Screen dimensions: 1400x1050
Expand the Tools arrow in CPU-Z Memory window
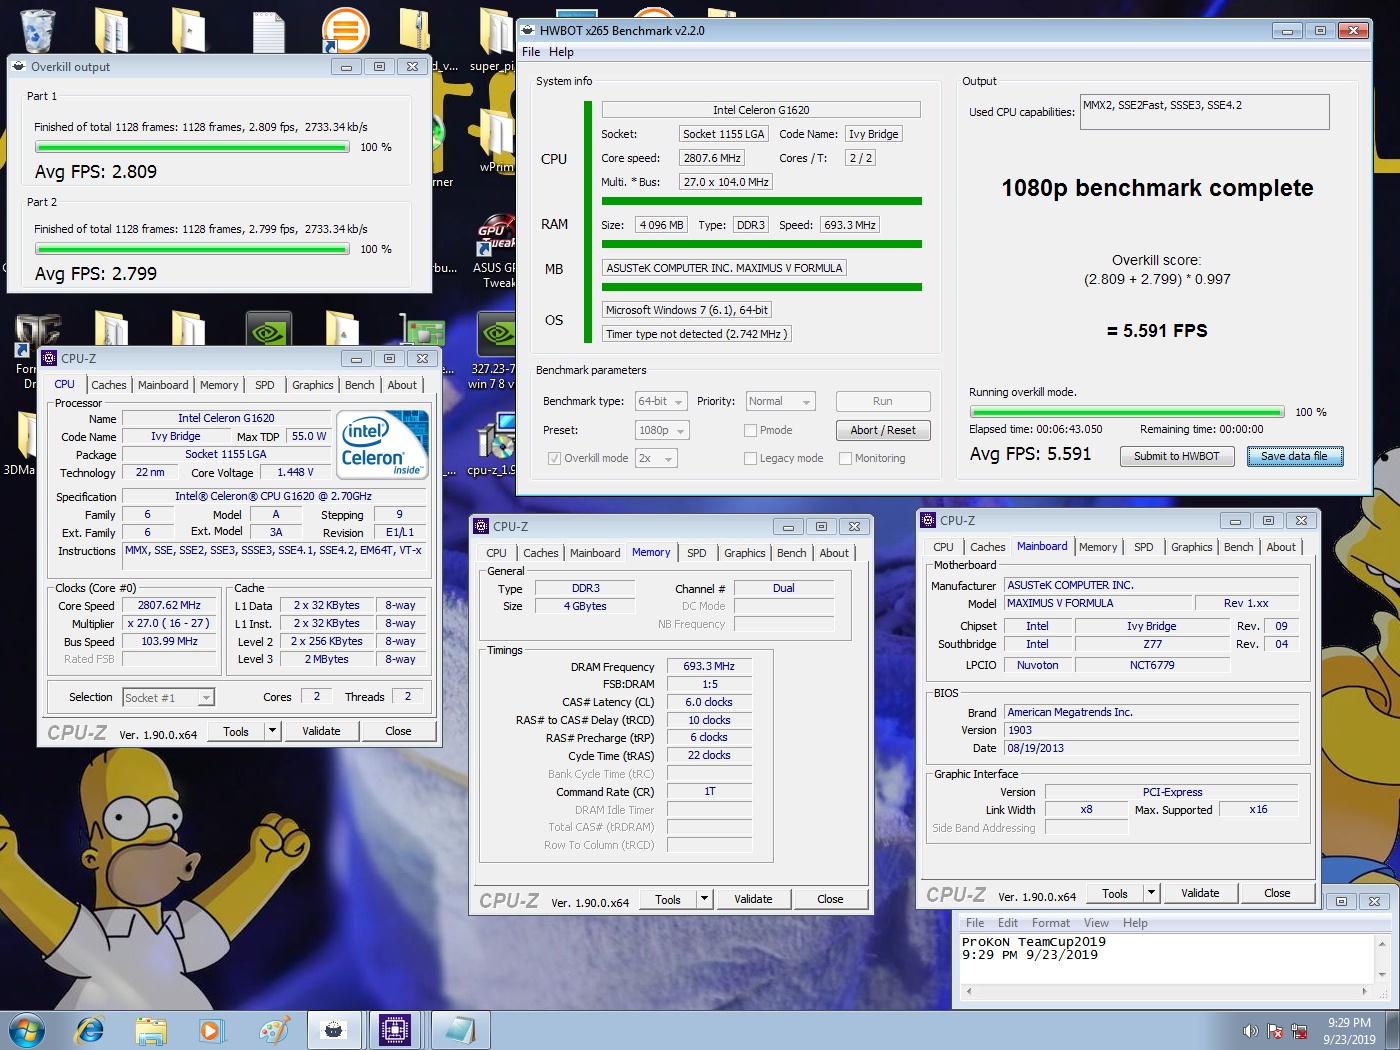[x=704, y=899]
